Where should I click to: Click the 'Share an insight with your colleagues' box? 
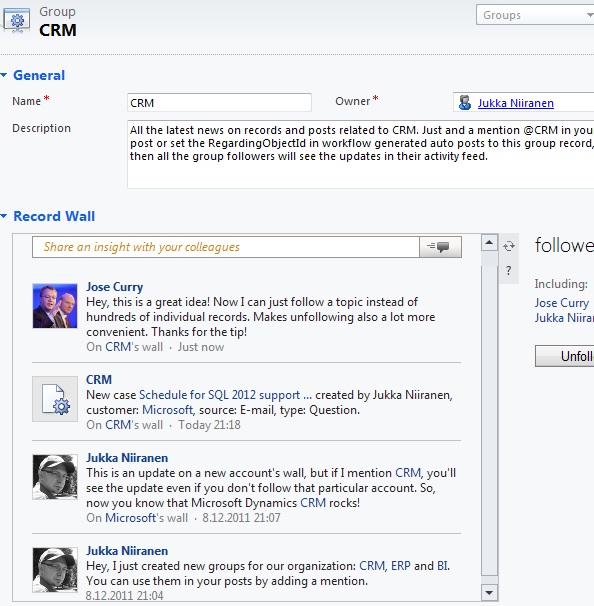coord(226,247)
